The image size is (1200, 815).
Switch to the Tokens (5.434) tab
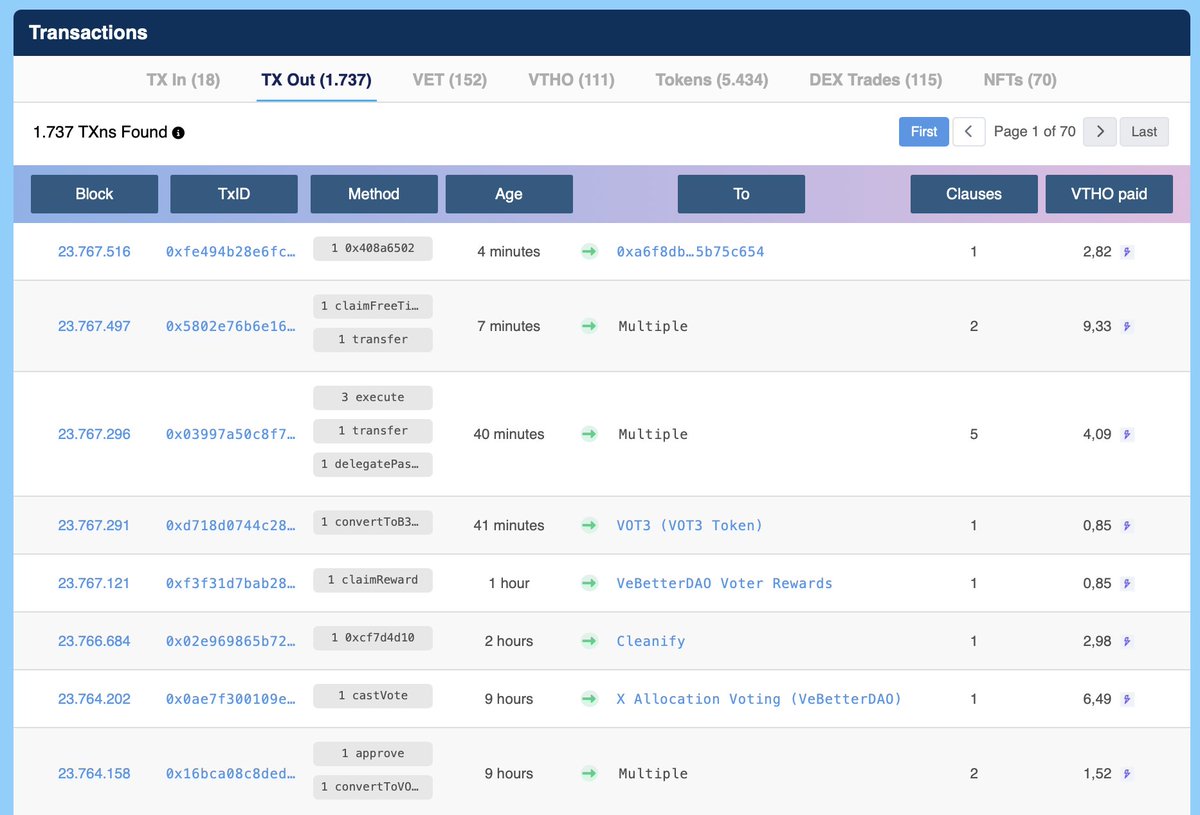(712, 79)
